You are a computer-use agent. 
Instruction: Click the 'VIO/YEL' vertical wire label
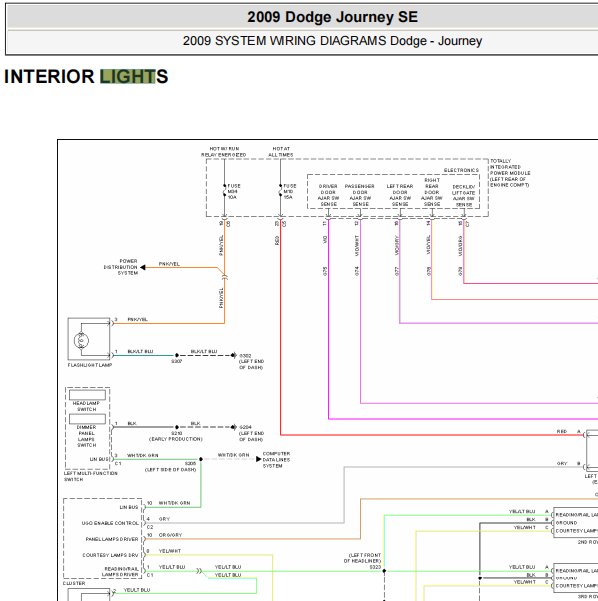coord(429,246)
